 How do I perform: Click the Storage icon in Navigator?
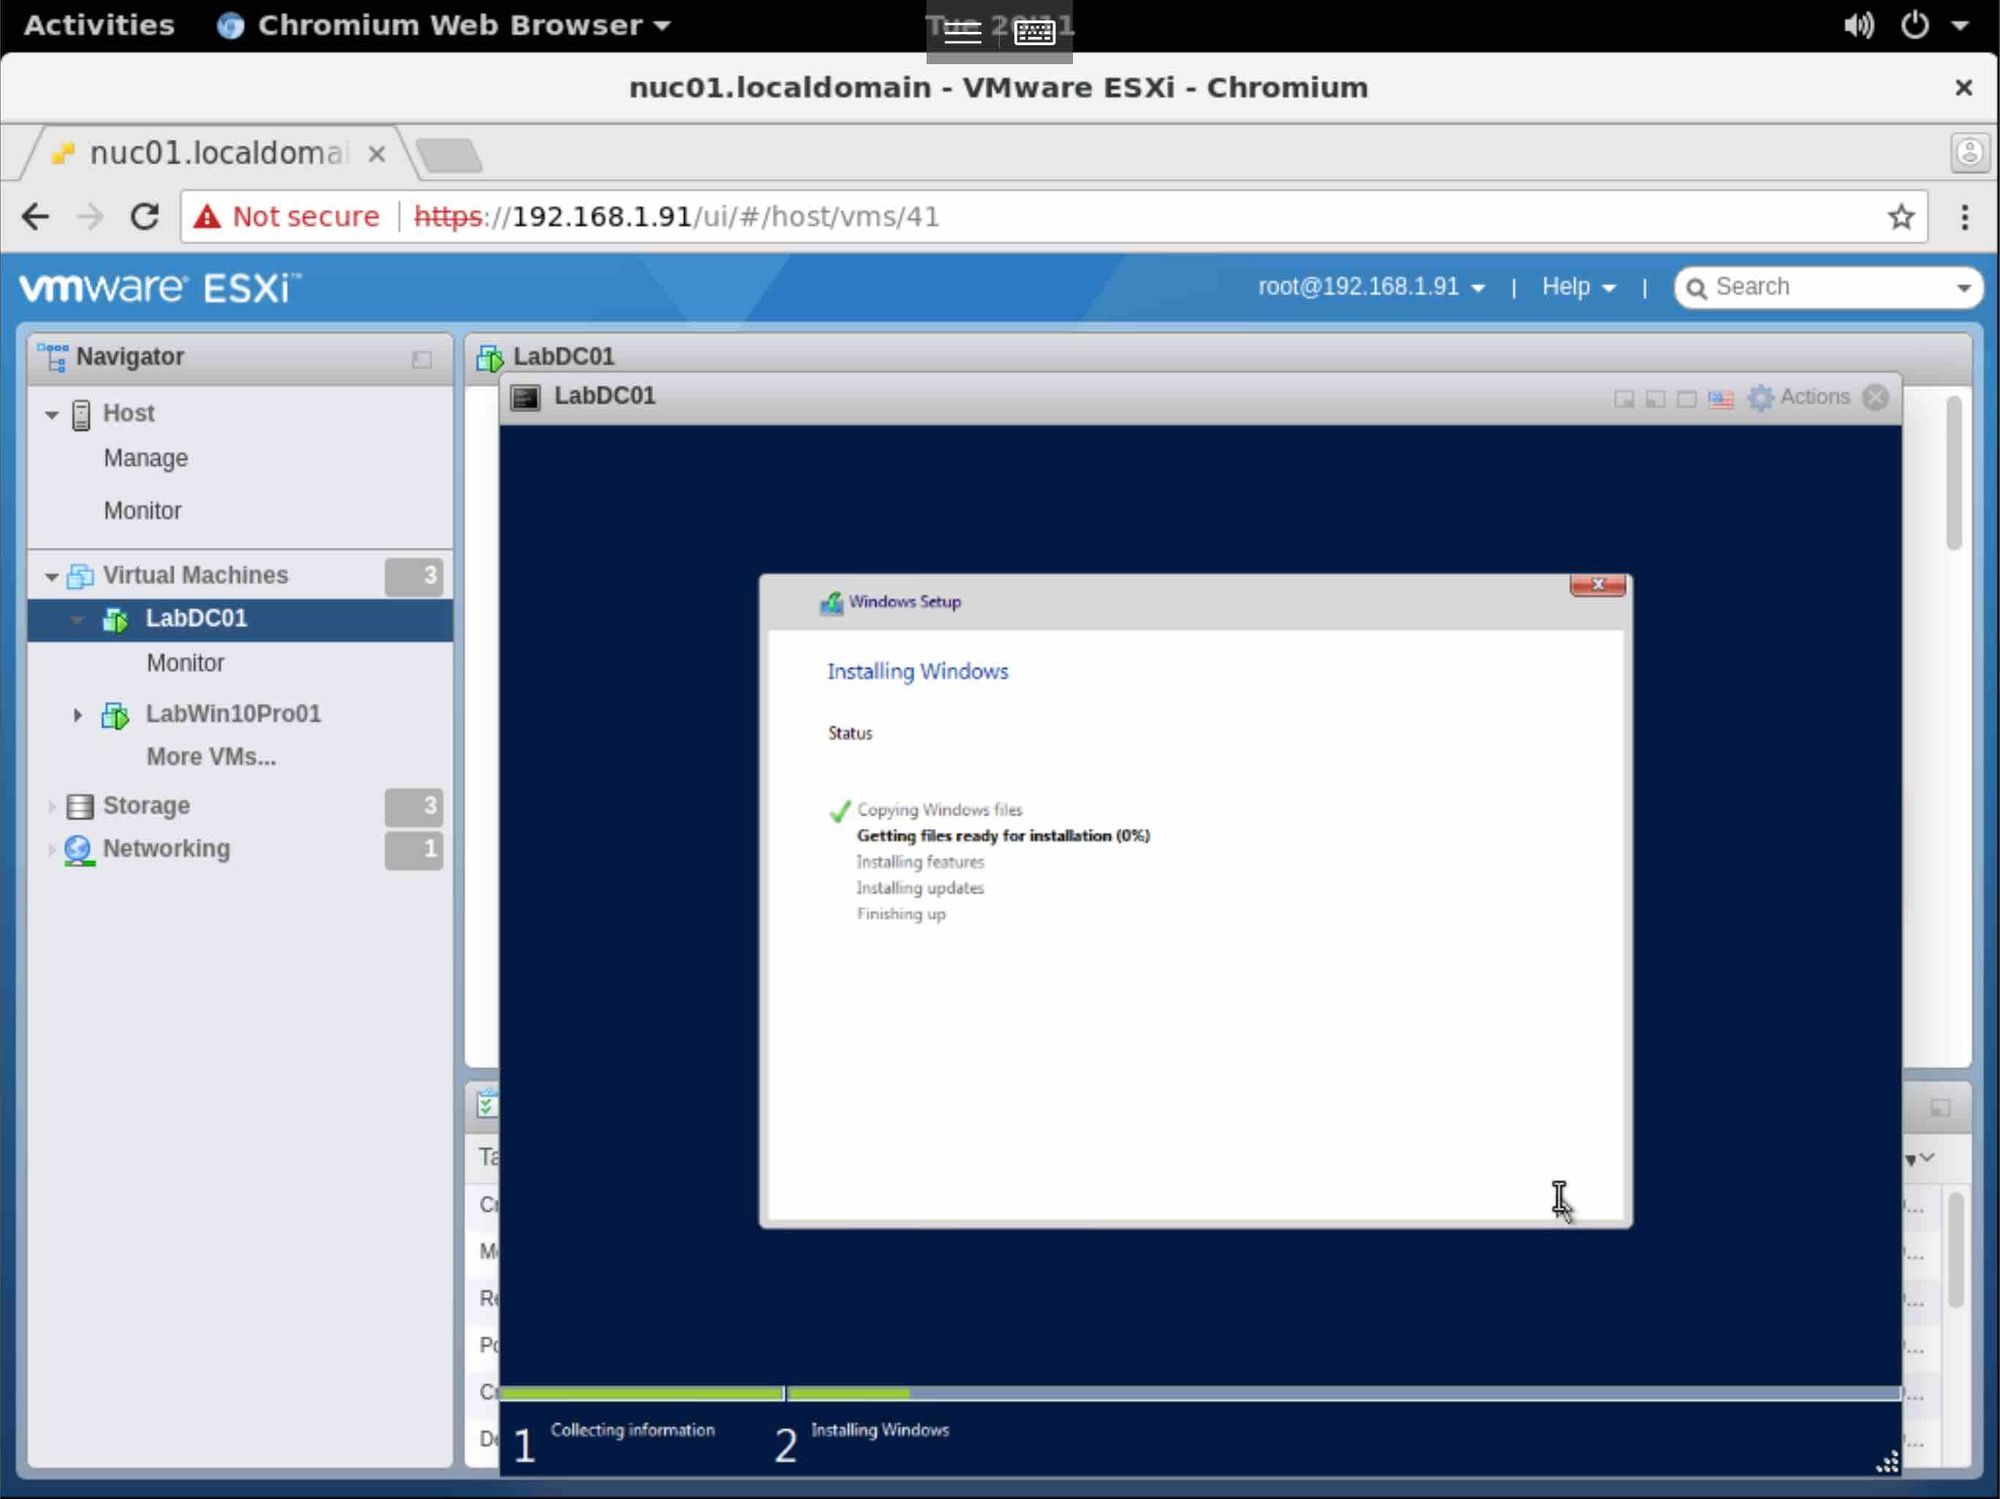80,806
